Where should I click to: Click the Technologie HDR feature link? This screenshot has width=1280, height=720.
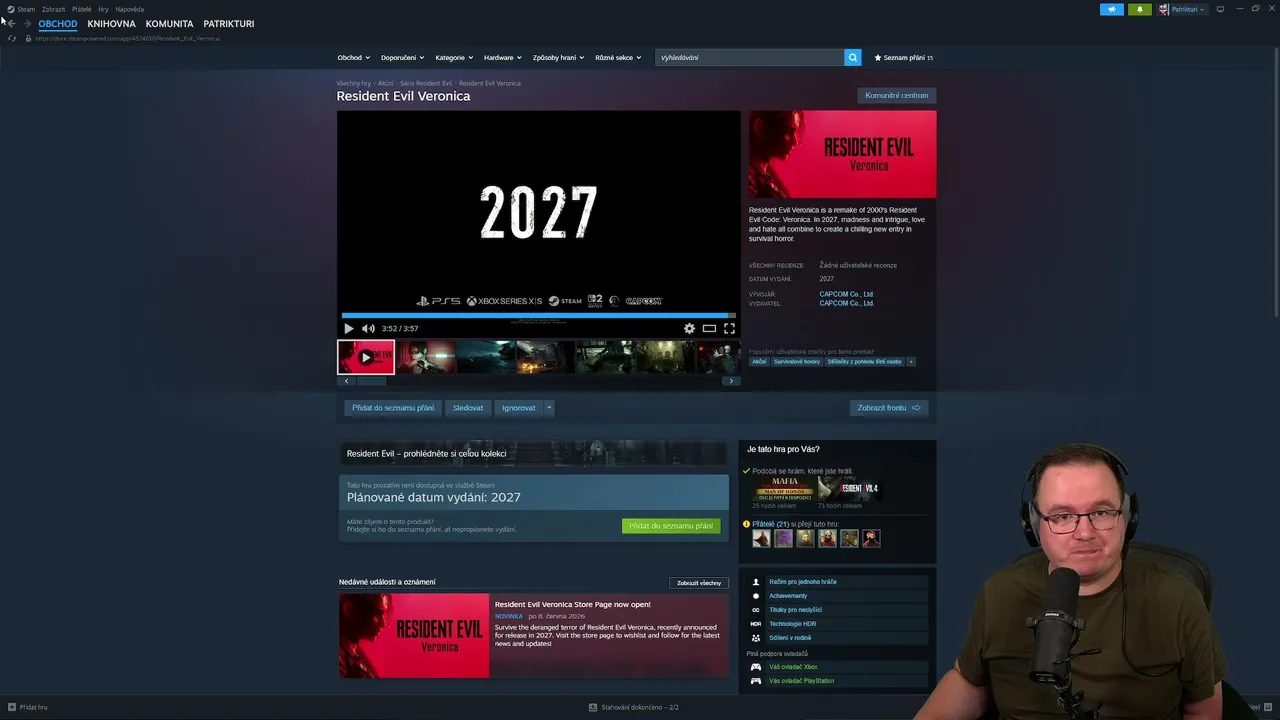click(793, 624)
